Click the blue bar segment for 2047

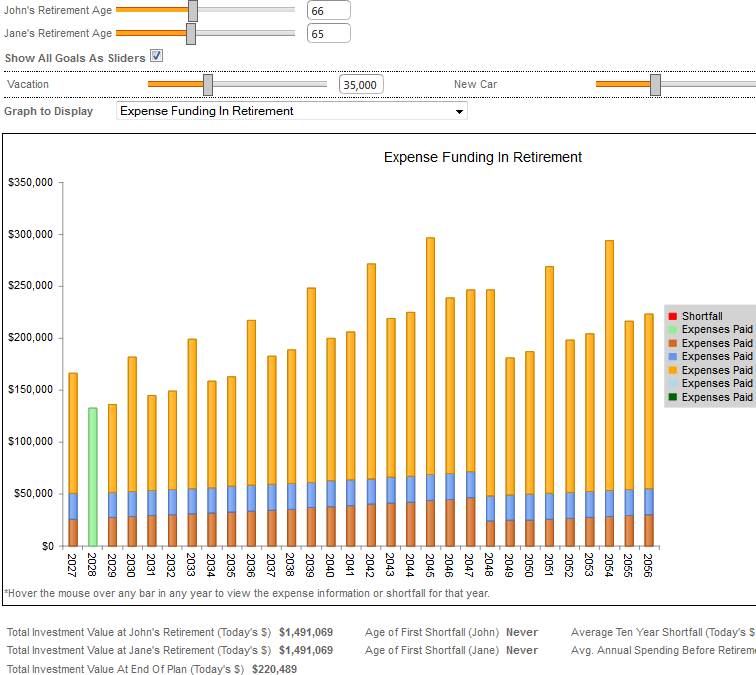click(x=471, y=485)
